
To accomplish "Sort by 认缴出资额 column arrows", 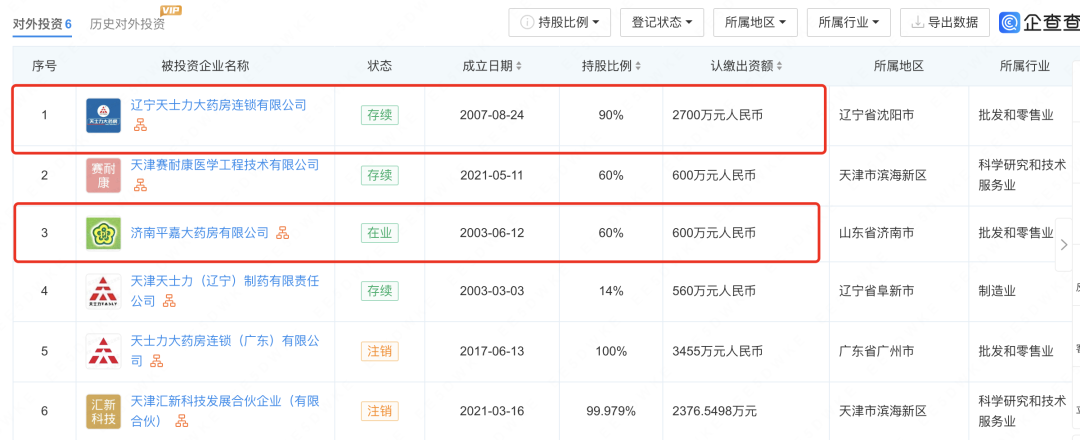I will 780,66.
